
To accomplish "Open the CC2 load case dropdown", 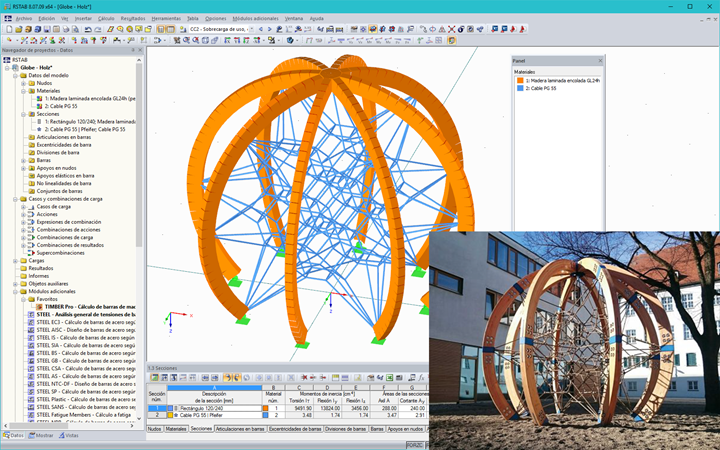I will pyautogui.click(x=252, y=29).
